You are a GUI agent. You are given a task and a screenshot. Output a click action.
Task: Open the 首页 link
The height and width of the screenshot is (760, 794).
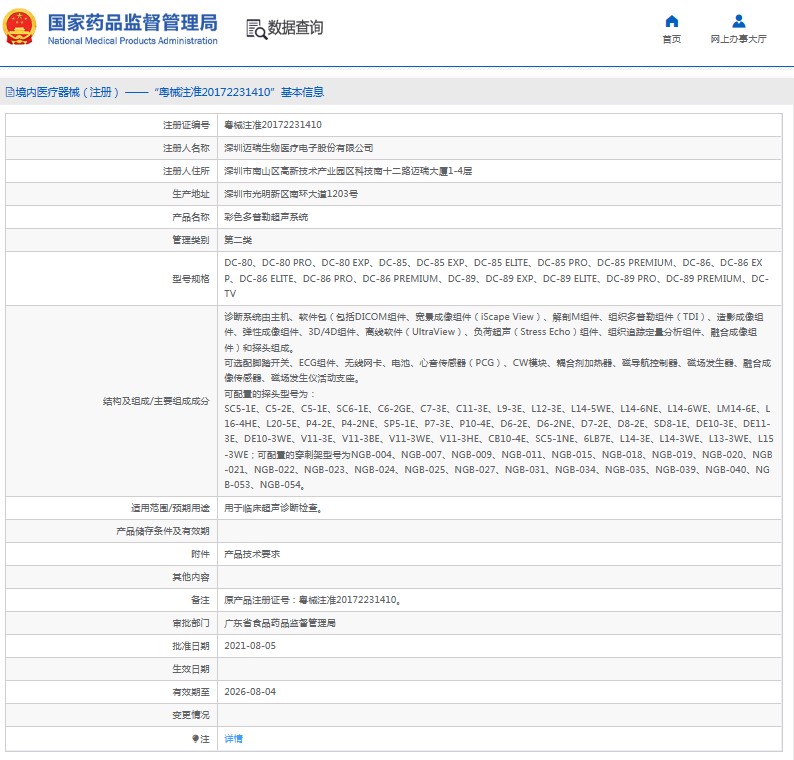pyautogui.click(x=671, y=39)
